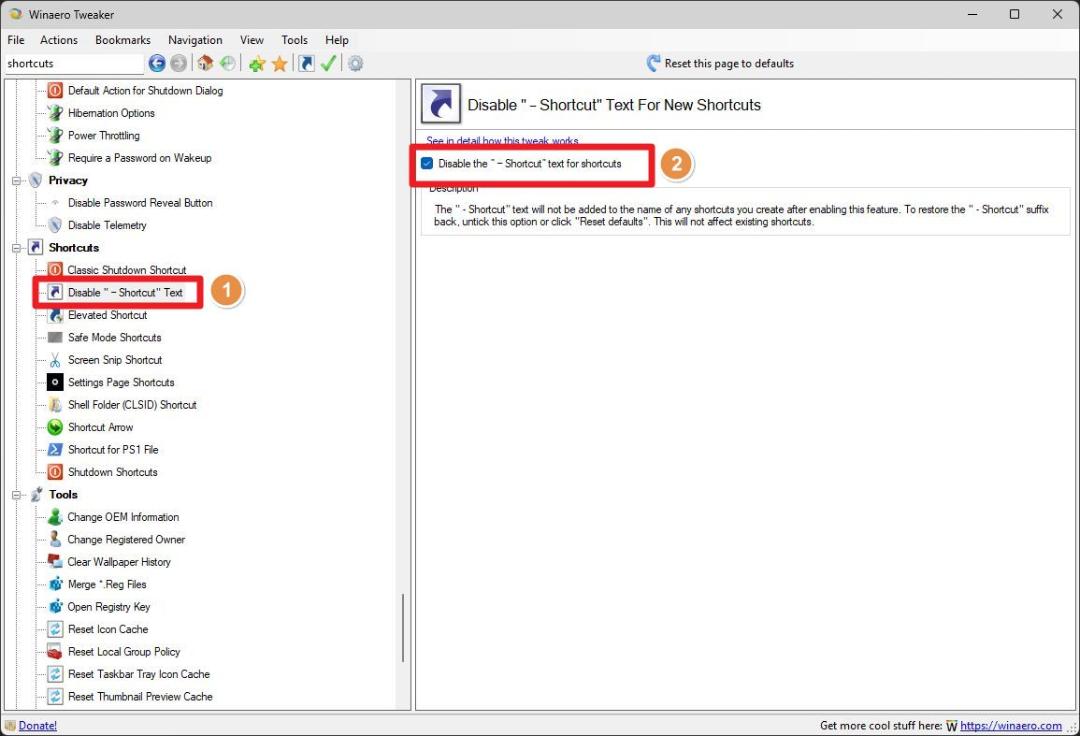Open the View menu
The image size is (1080, 736).
[251, 40]
